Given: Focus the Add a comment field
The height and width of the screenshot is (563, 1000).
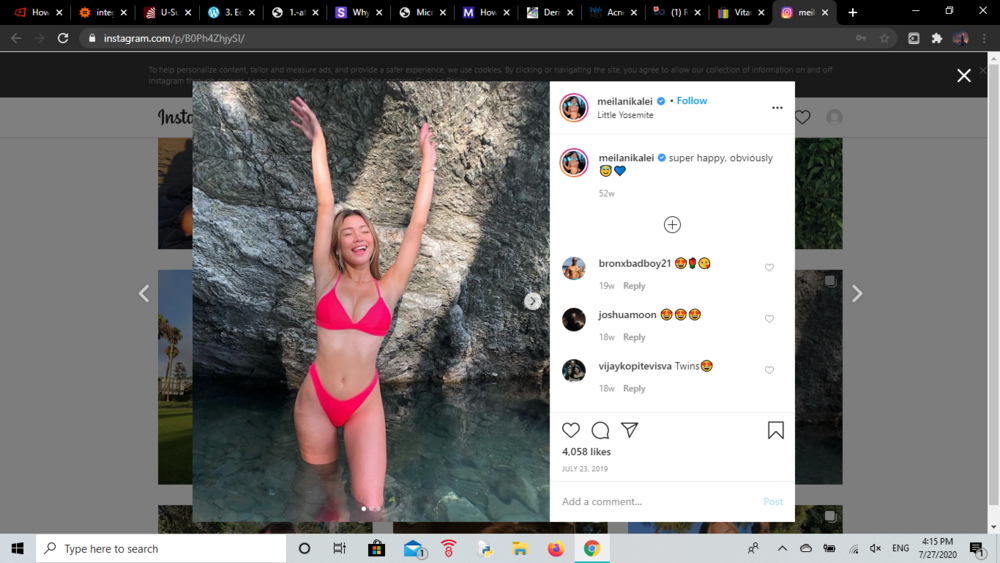Looking at the screenshot, I should [x=657, y=502].
